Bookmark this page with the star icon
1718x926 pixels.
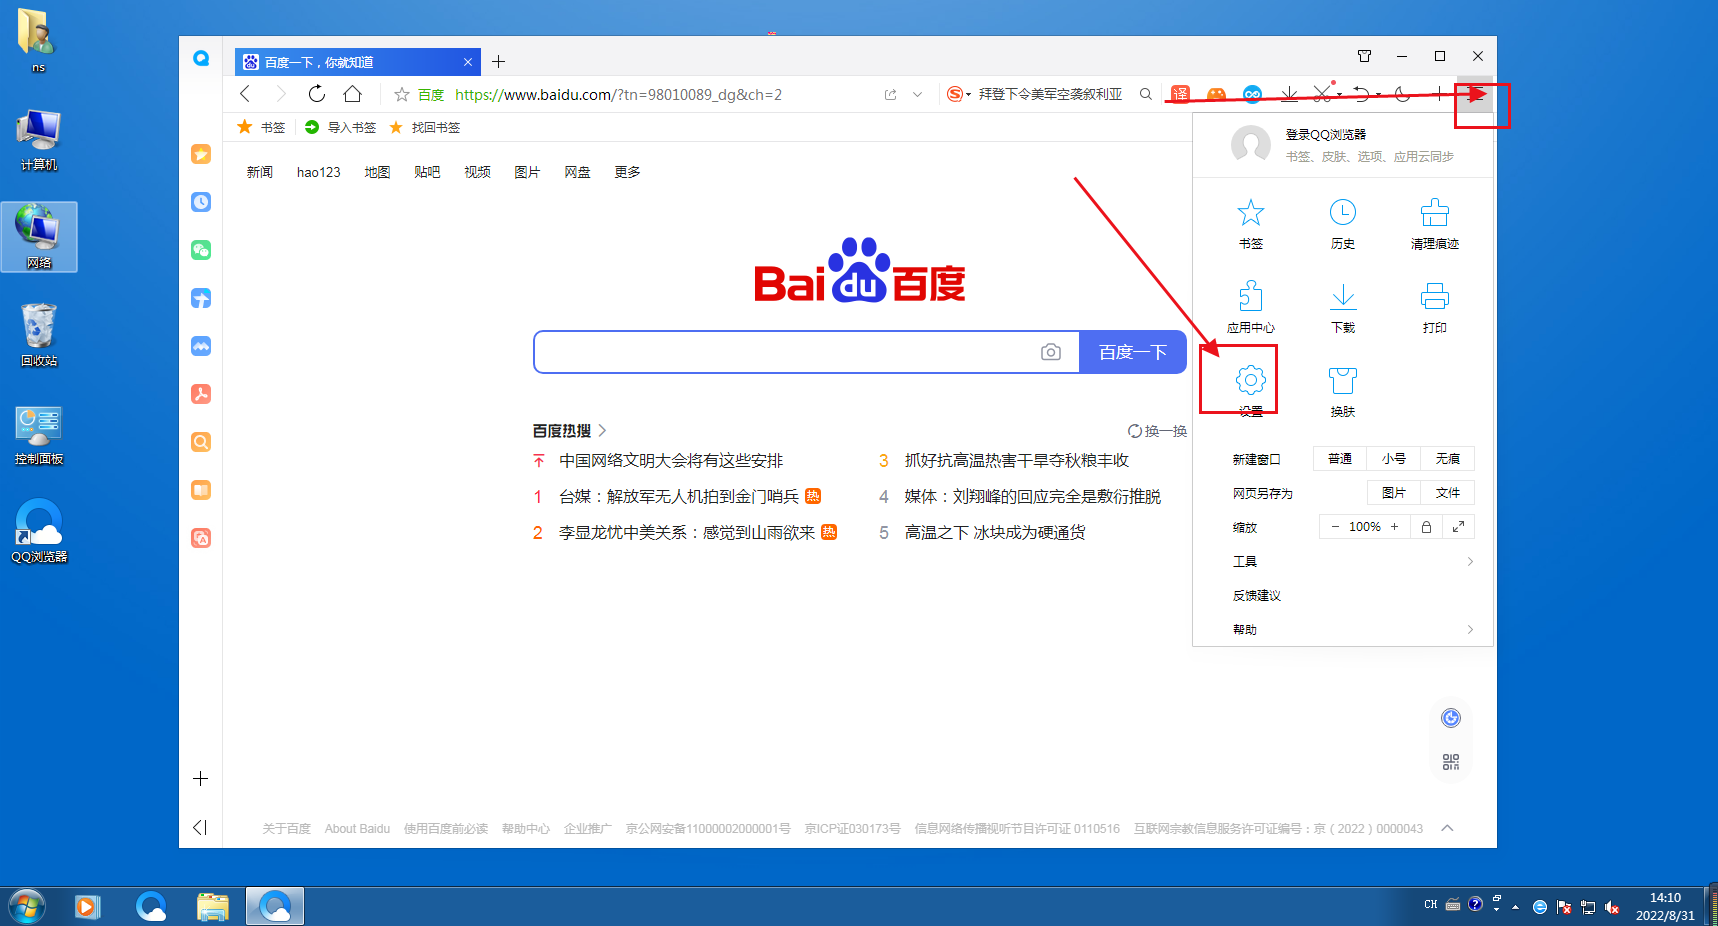click(402, 94)
